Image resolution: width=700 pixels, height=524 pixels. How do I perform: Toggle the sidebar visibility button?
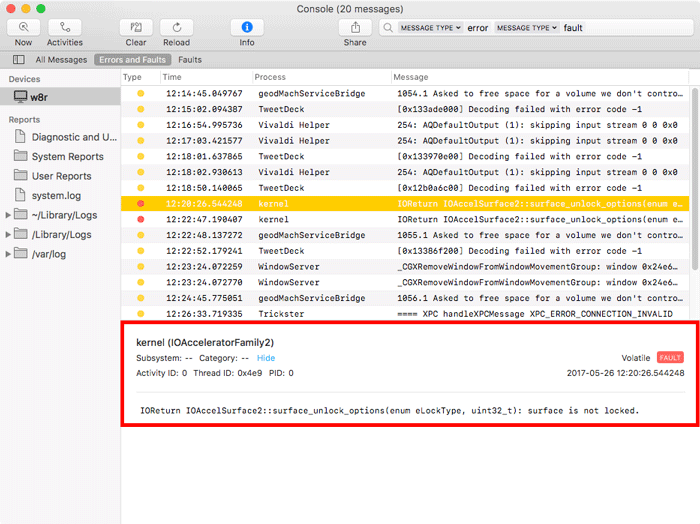click(x=19, y=59)
